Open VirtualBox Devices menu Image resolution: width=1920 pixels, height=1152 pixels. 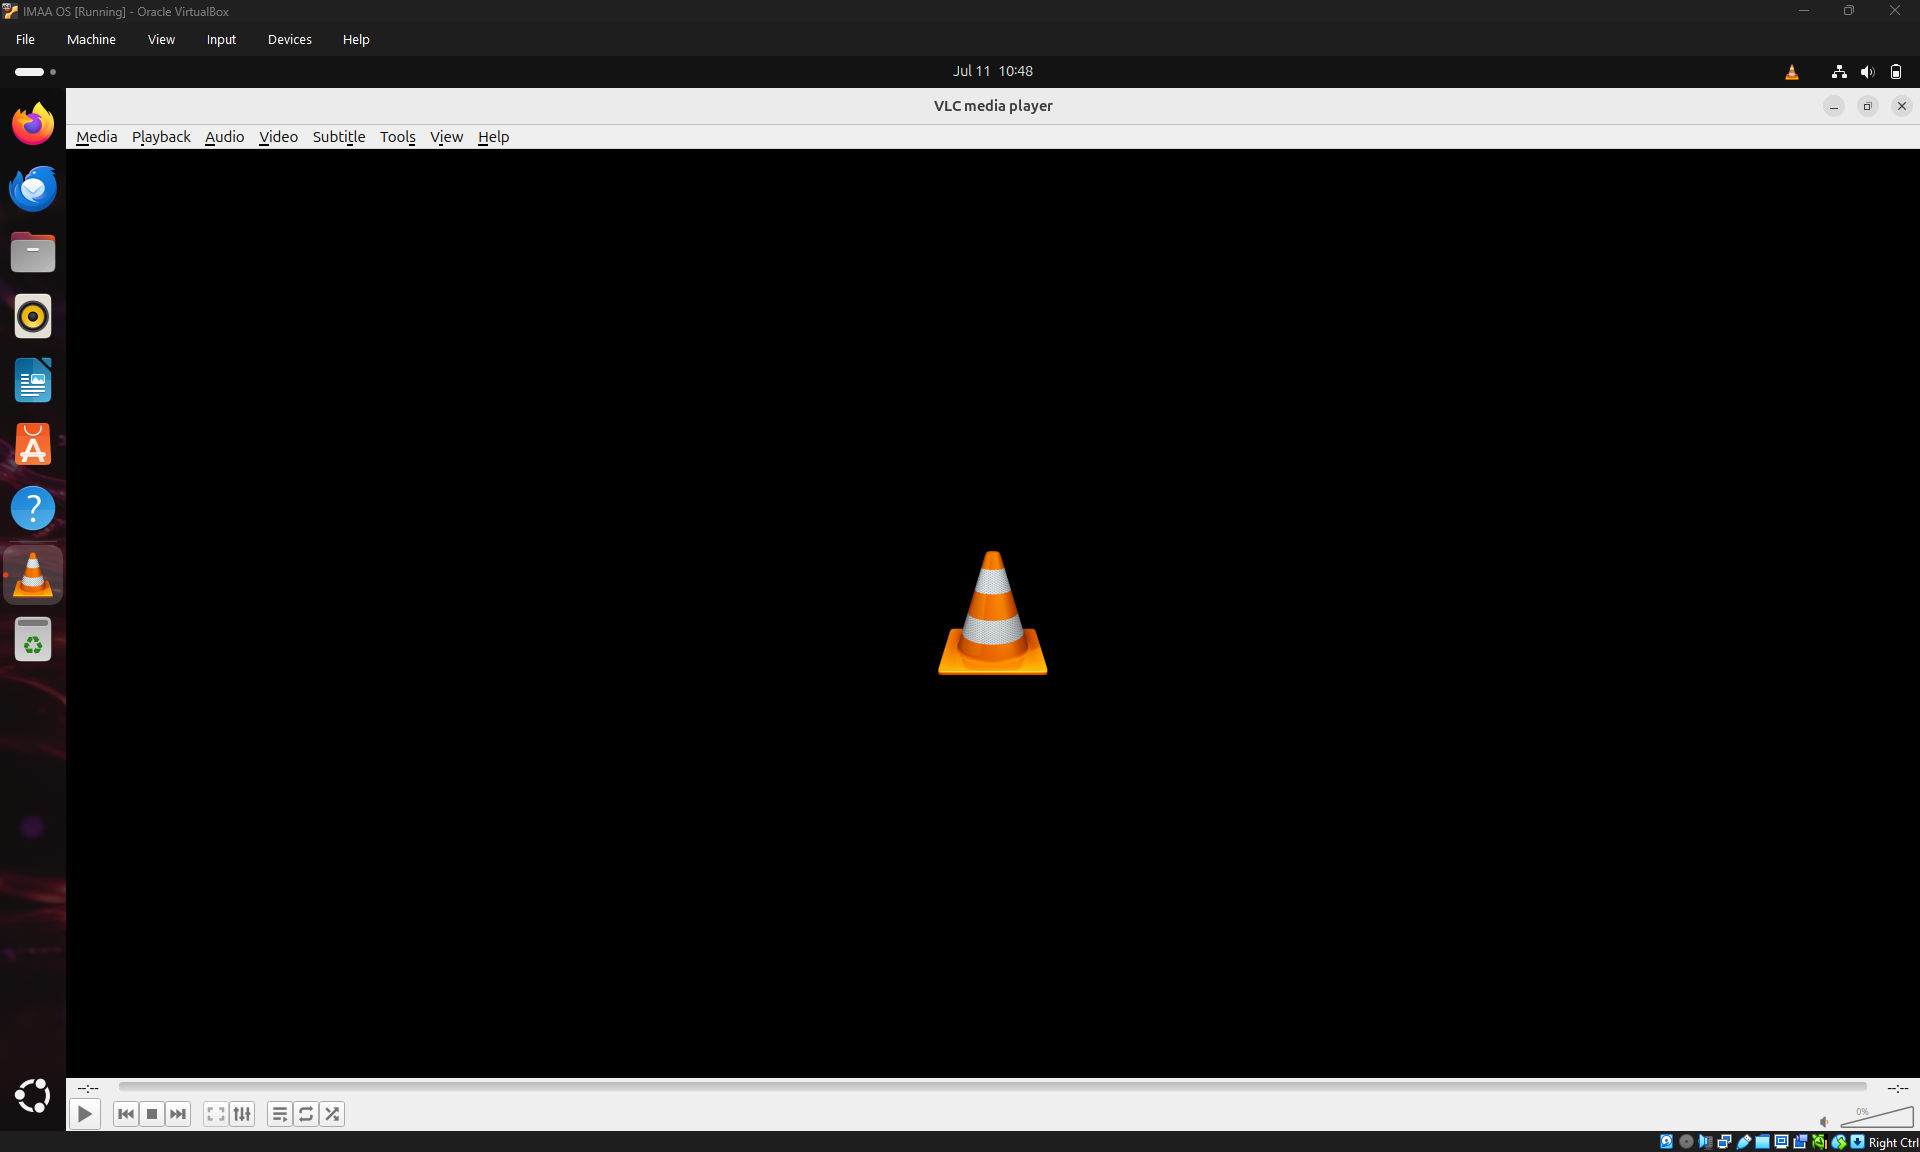point(290,40)
